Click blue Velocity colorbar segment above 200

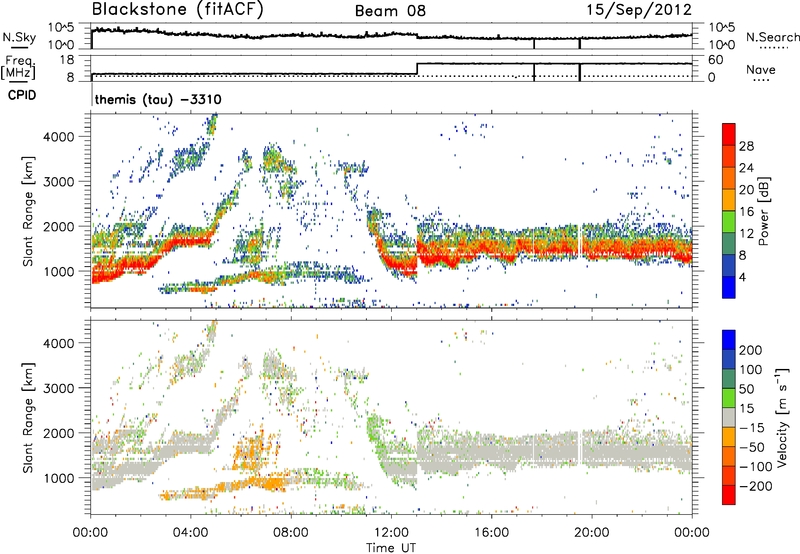coord(729,340)
